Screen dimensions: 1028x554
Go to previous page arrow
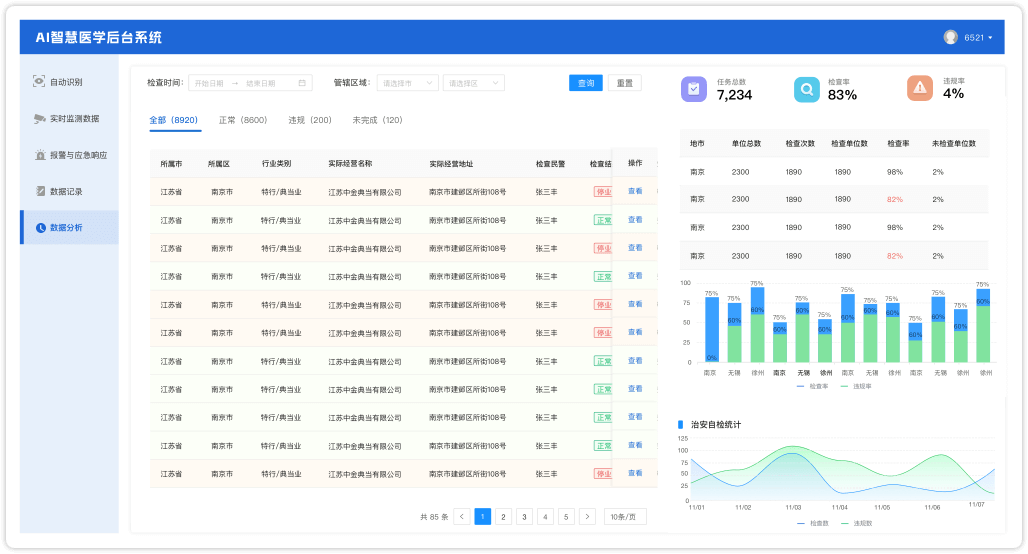coord(462,517)
